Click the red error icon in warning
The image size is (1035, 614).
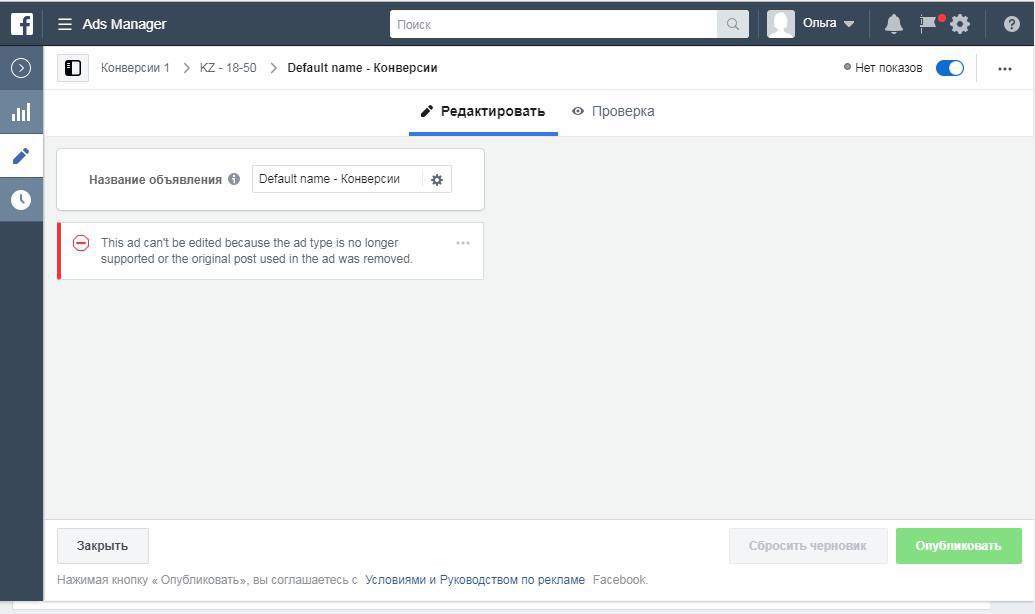[81, 244]
